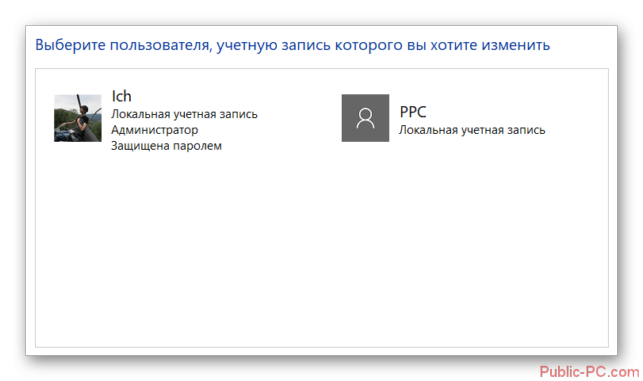643x381 pixels.
Task: Click 'Локальная учетная запись' under PPC
Action: [472, 130]
